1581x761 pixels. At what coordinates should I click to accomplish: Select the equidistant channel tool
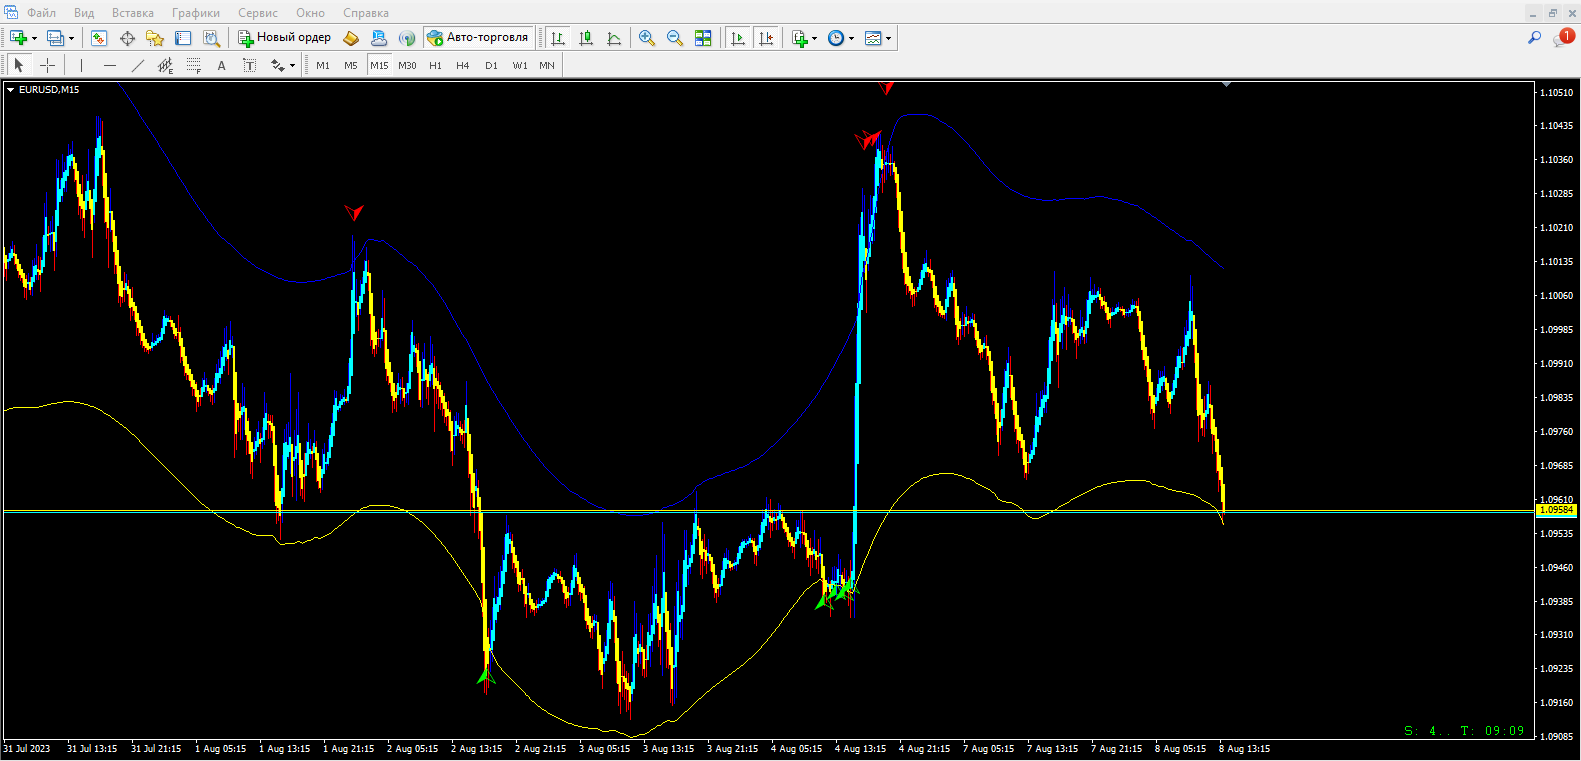[x=165, y=65]
